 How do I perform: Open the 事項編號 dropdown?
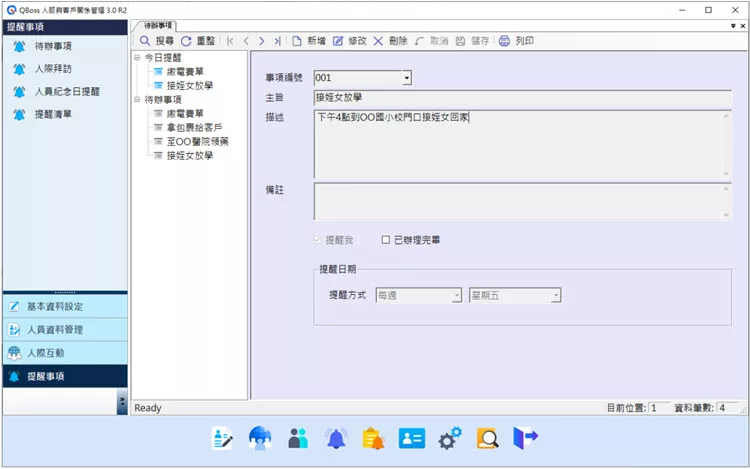406,78
